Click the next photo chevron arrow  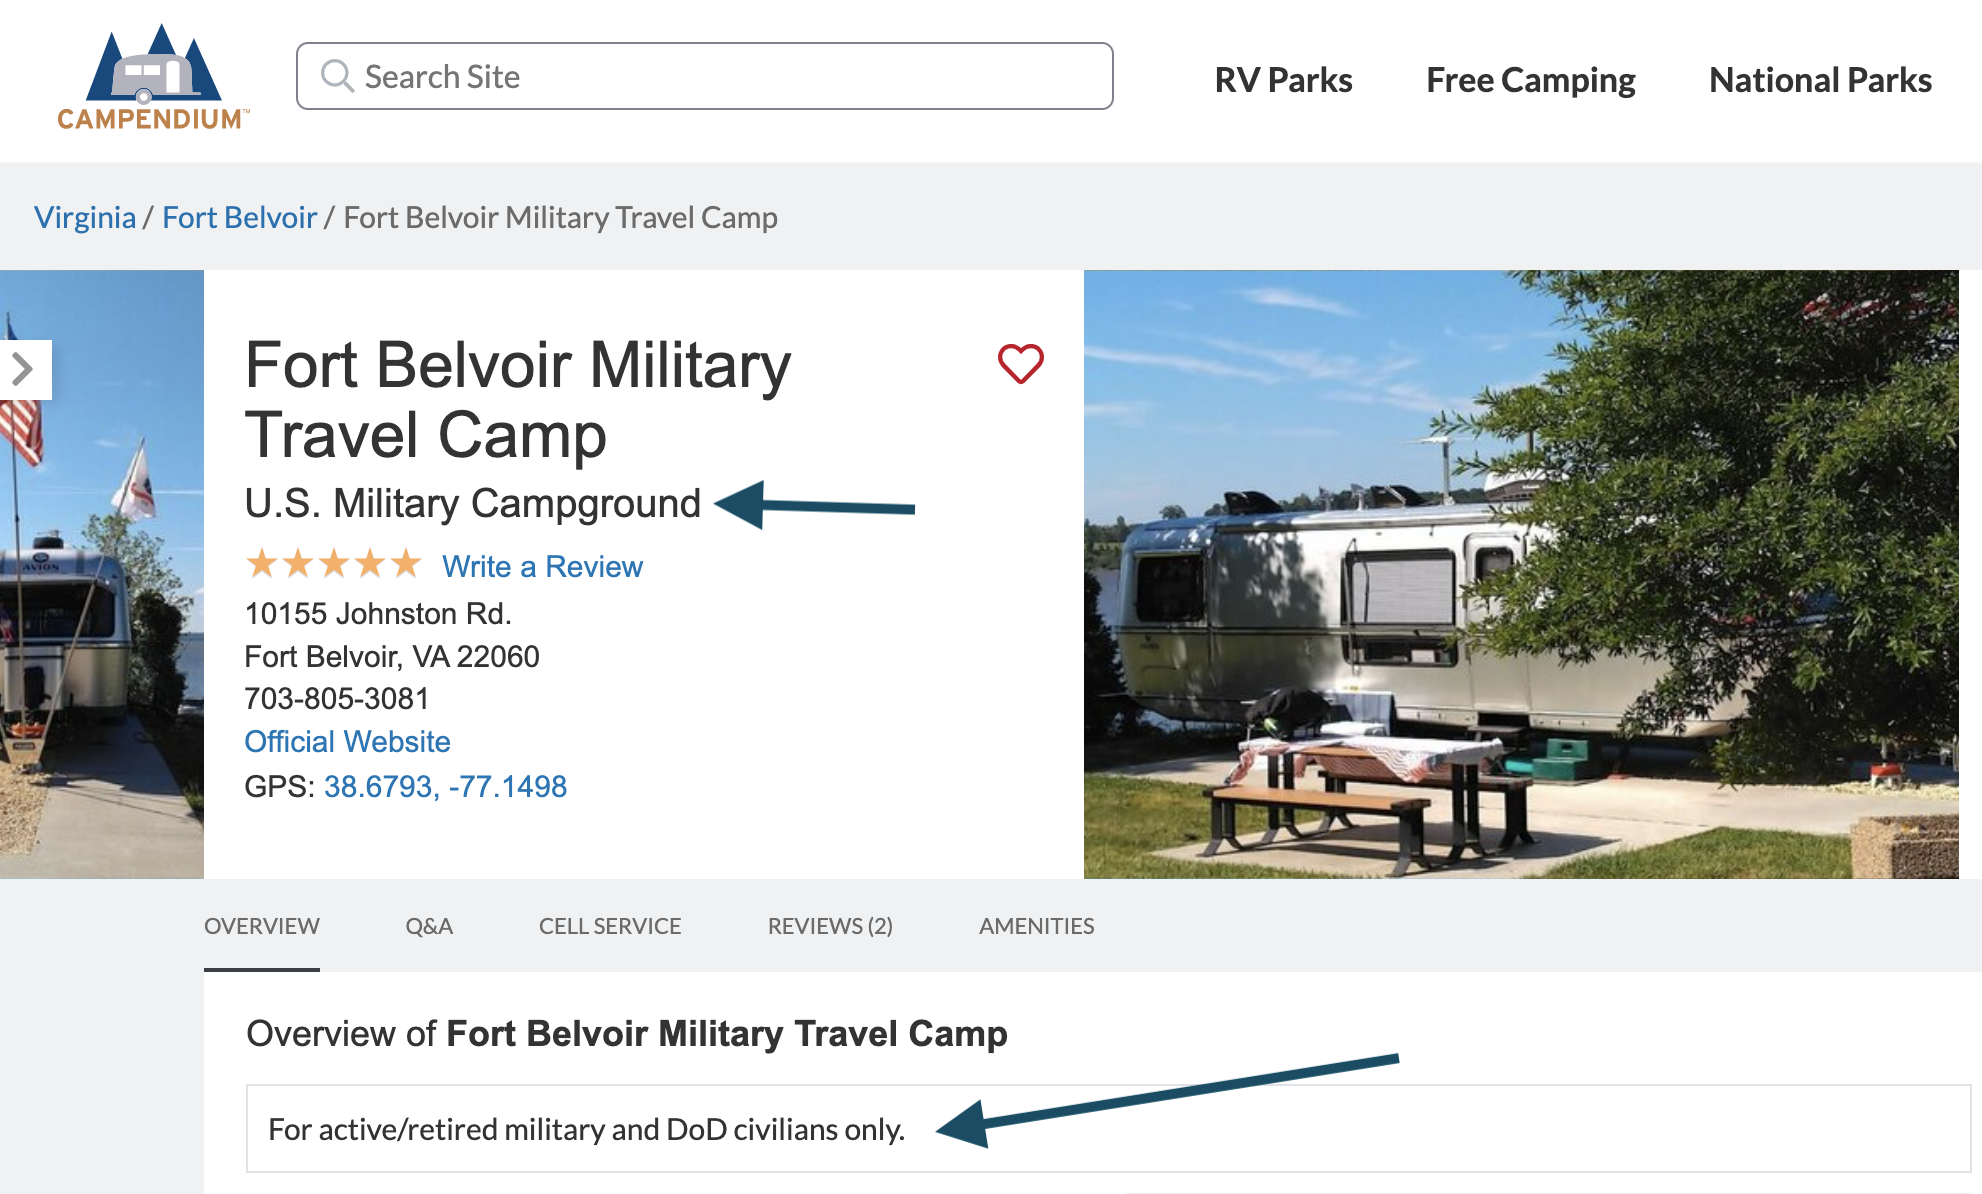pos(24,370)
